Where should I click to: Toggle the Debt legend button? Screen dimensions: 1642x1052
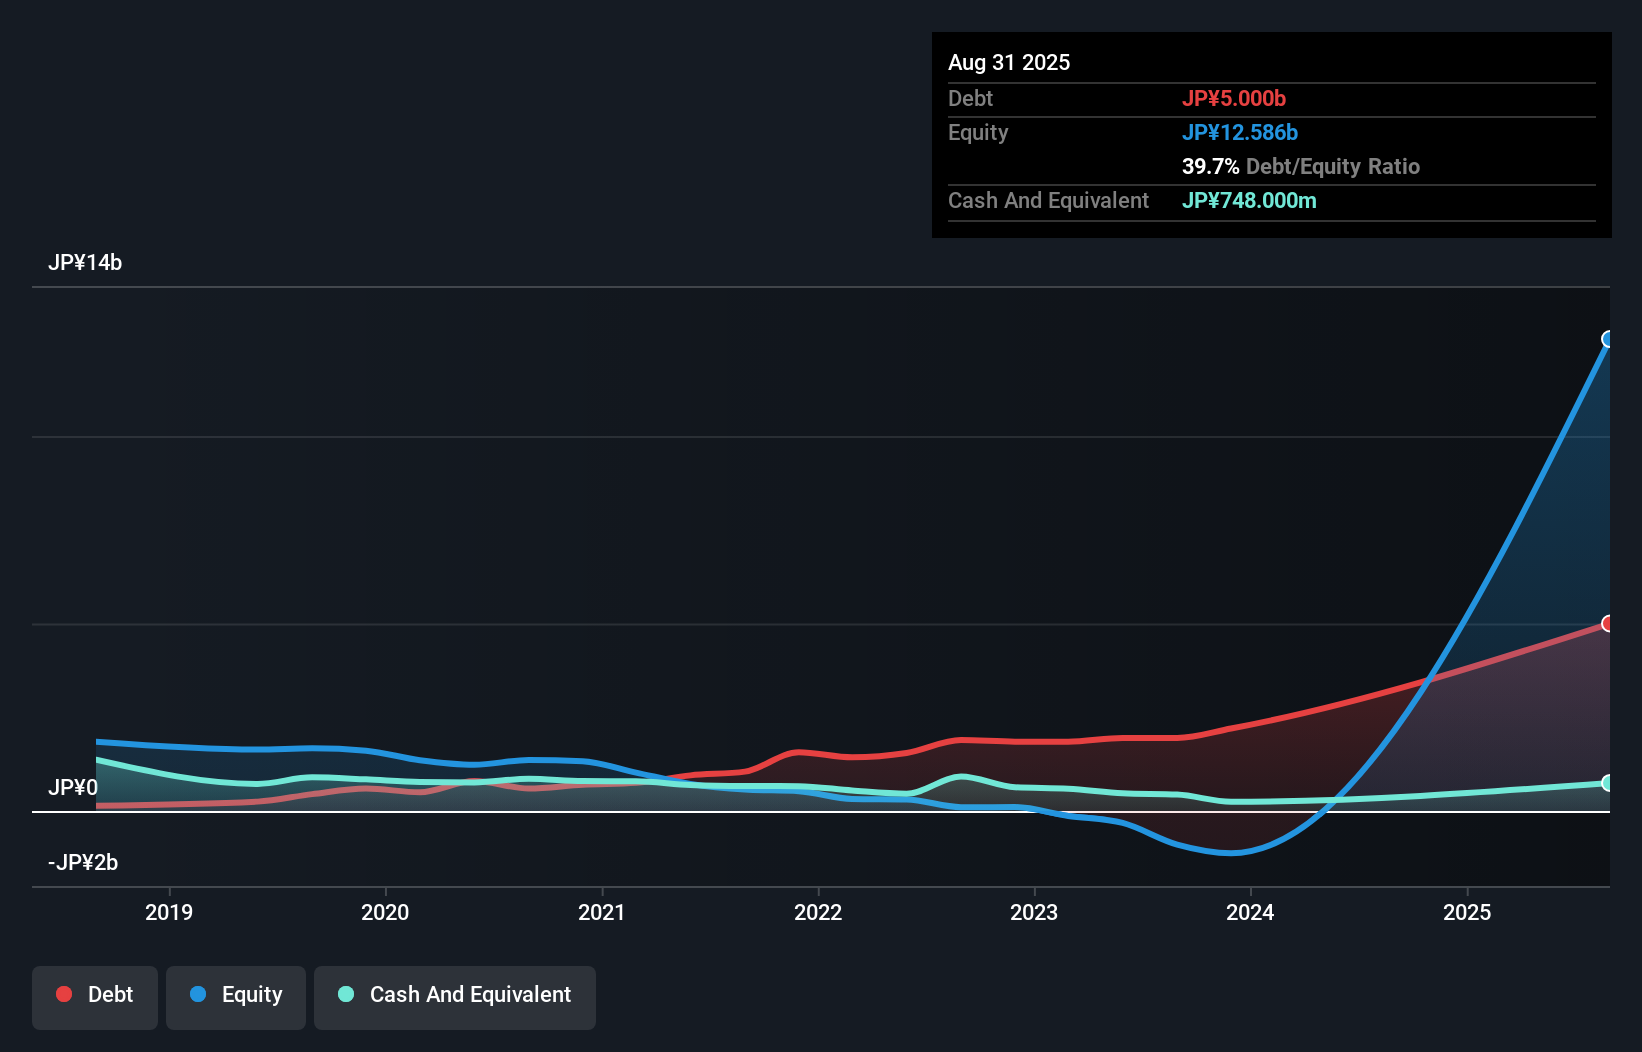pos(95,995)
